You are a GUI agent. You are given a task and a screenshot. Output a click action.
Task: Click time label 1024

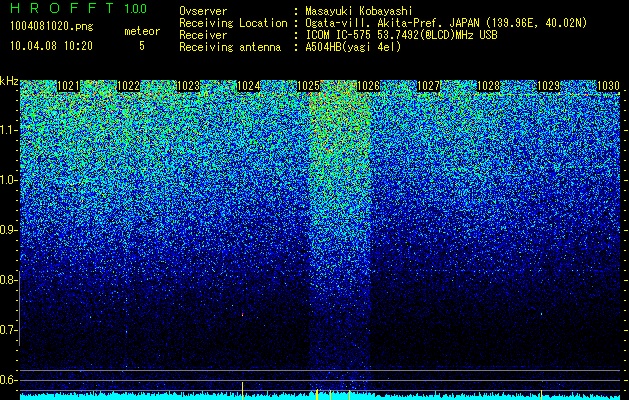tap(248, 86)
